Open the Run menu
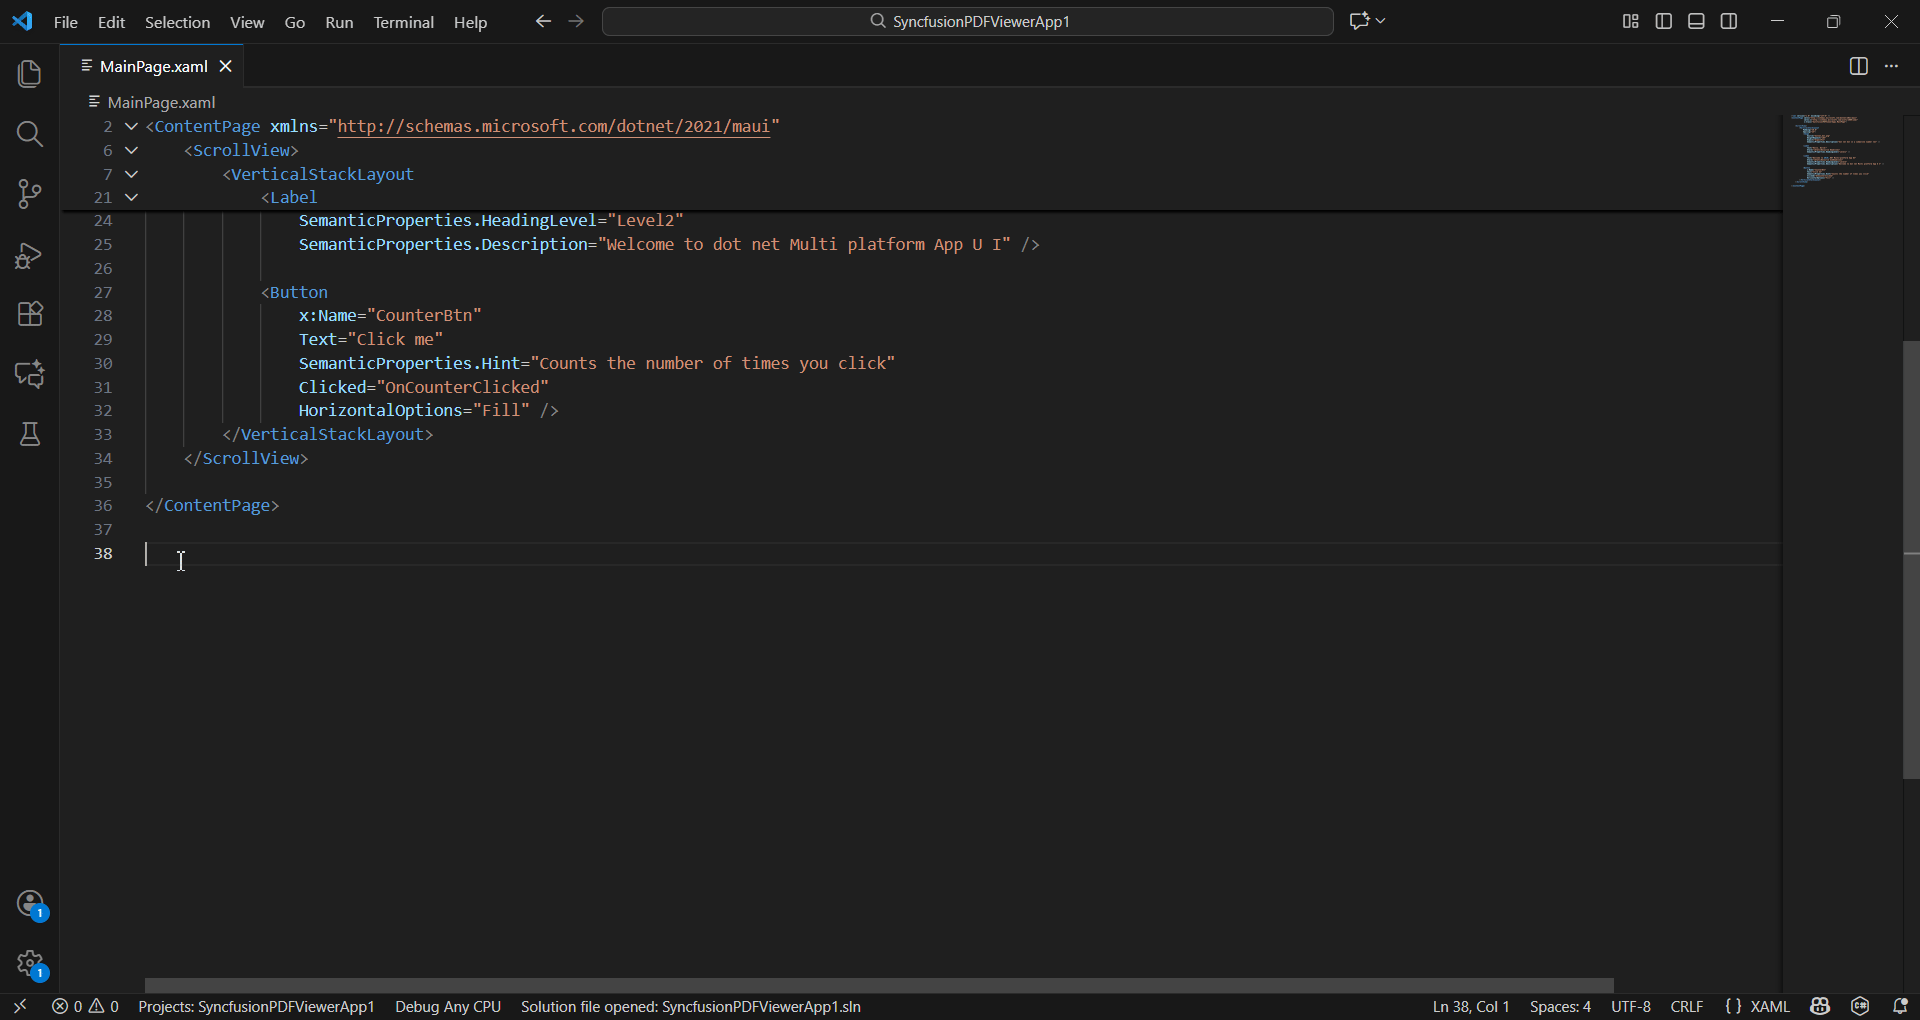Screen dimensions: 1920x1020 pyautogui.click(x=339, y=22)
